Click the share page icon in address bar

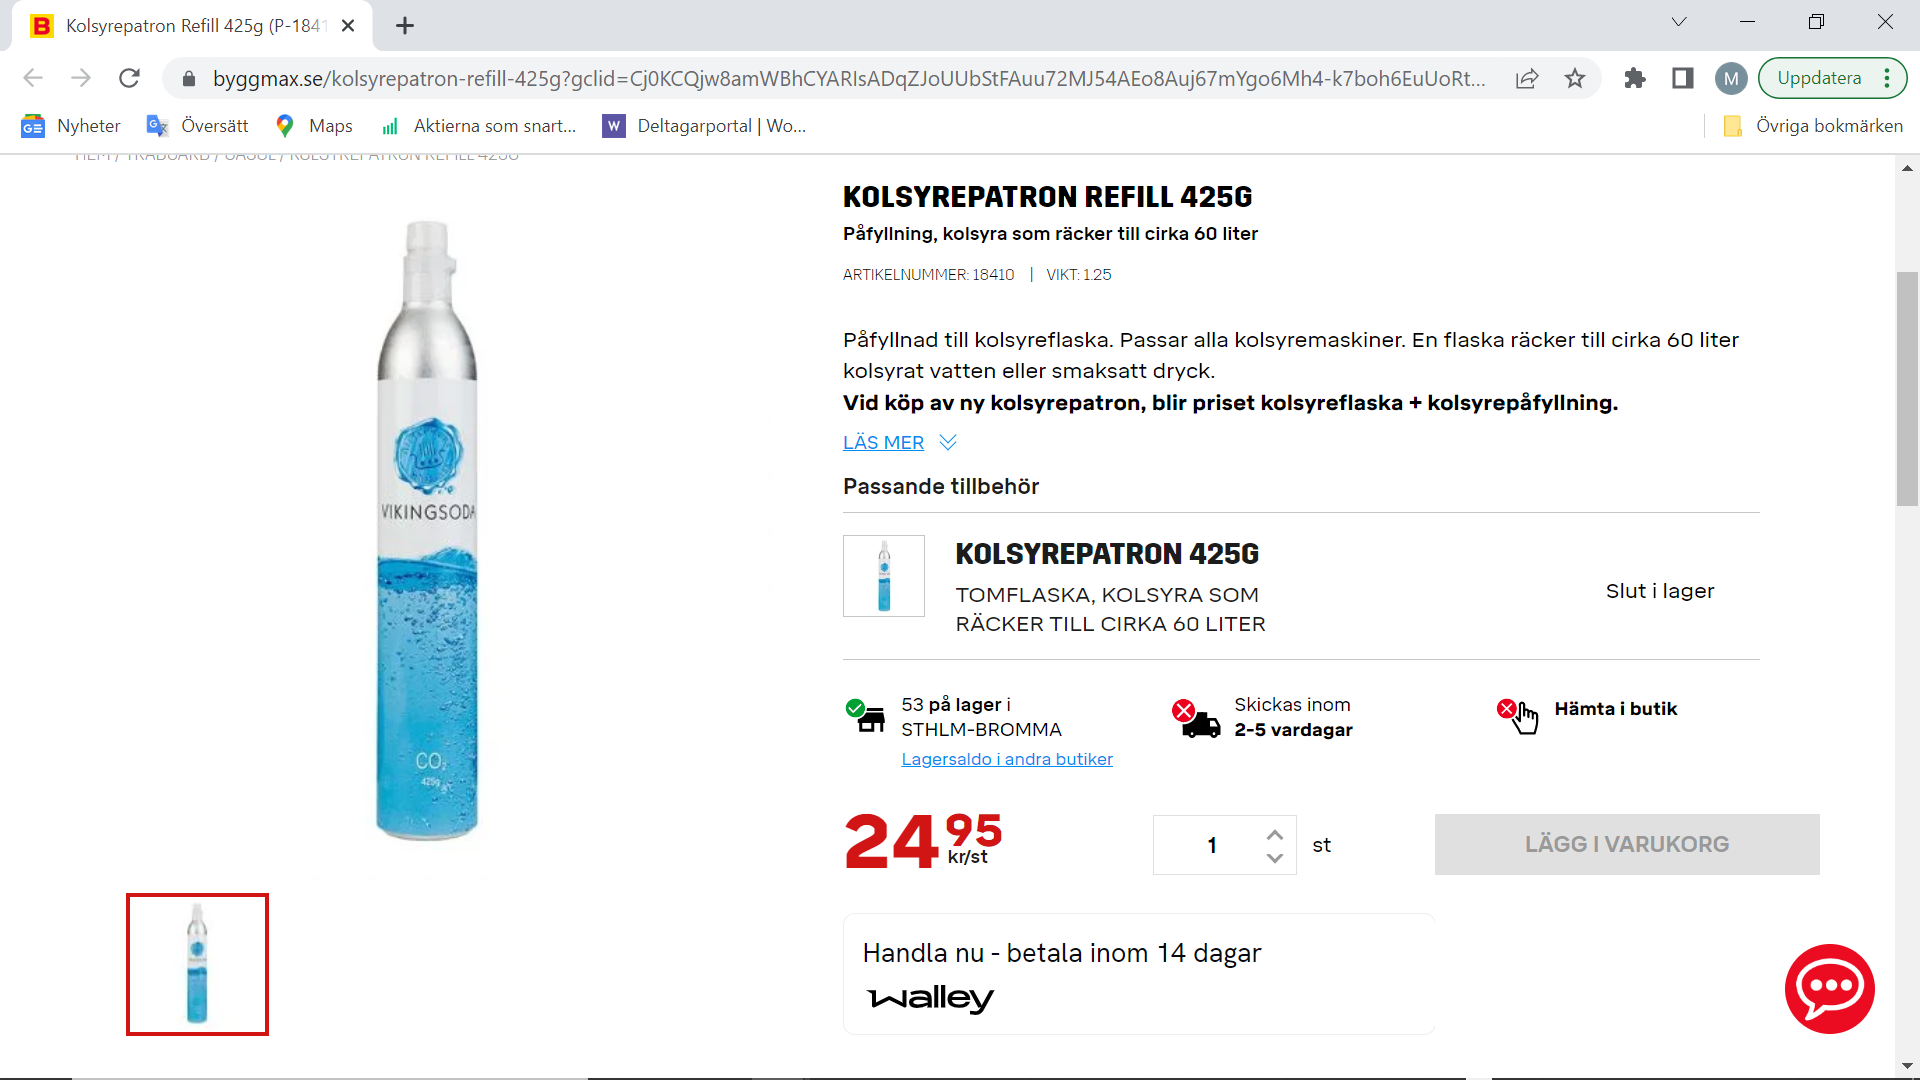(x=1527, y=78)
